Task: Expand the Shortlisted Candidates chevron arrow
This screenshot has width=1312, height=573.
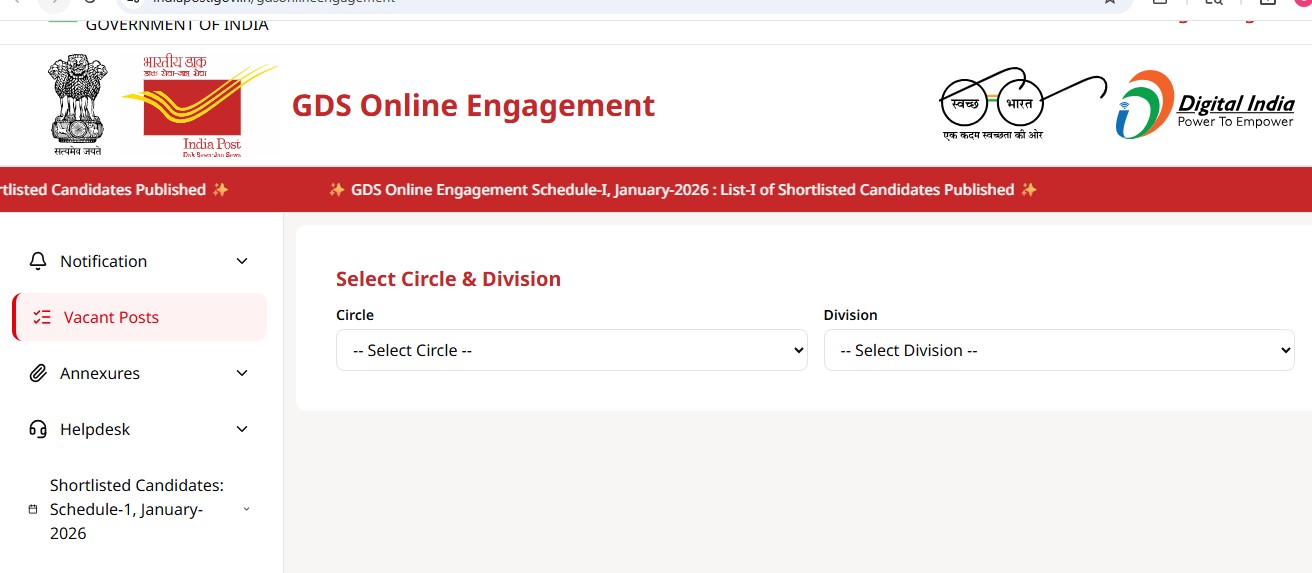Action: point(246,509)
